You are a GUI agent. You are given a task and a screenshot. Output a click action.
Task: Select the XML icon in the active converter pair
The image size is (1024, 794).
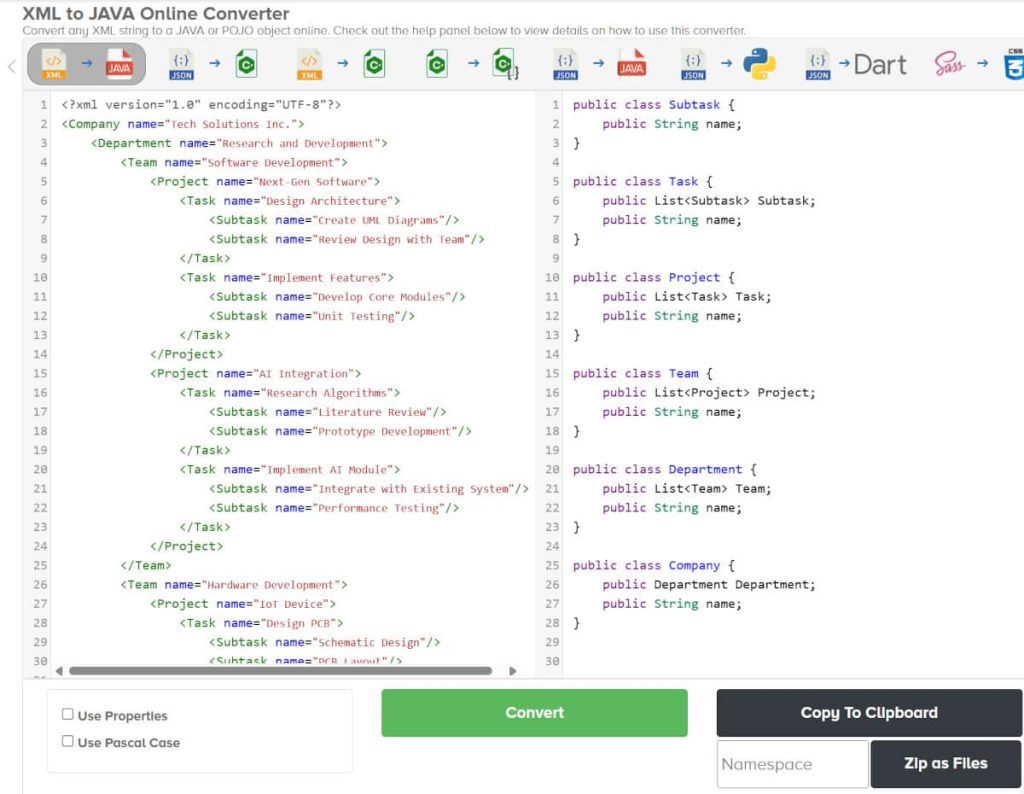click(55, 62)
